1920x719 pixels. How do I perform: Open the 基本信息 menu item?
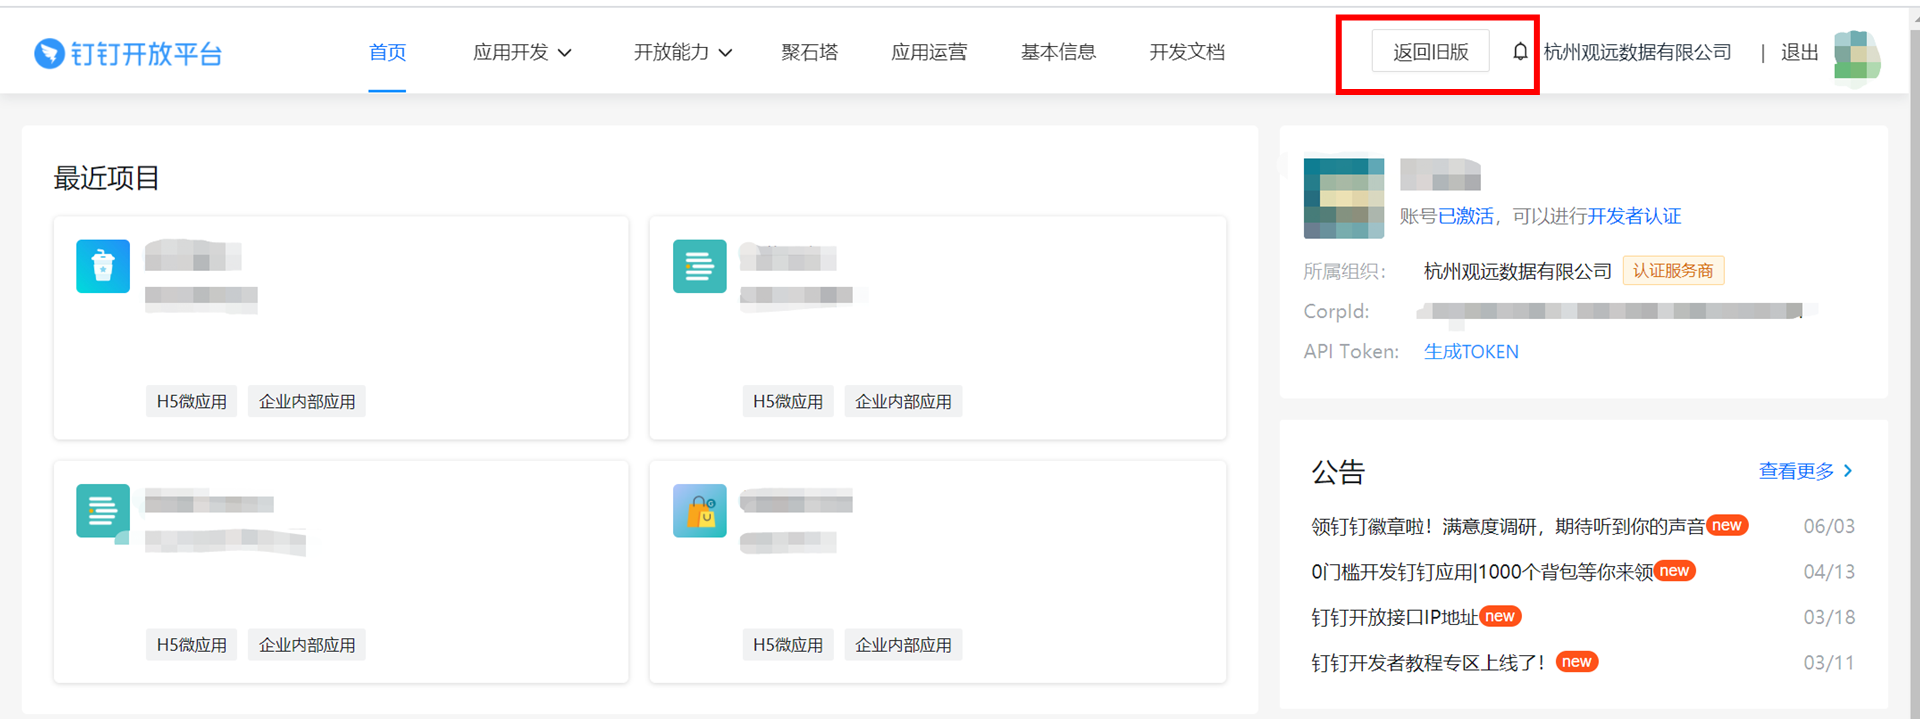pos(1058,52)
